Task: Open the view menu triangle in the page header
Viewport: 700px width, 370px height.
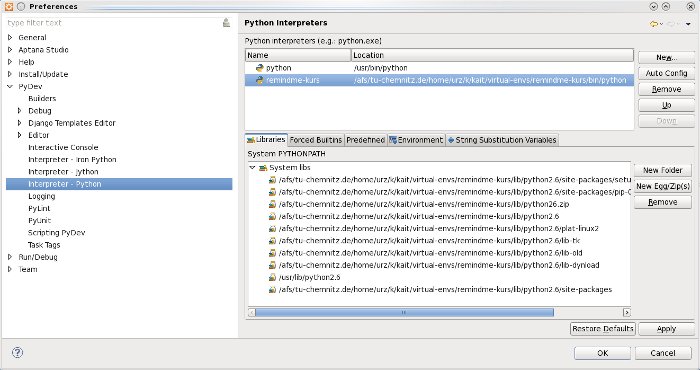Action: click(x=688, y=24)
